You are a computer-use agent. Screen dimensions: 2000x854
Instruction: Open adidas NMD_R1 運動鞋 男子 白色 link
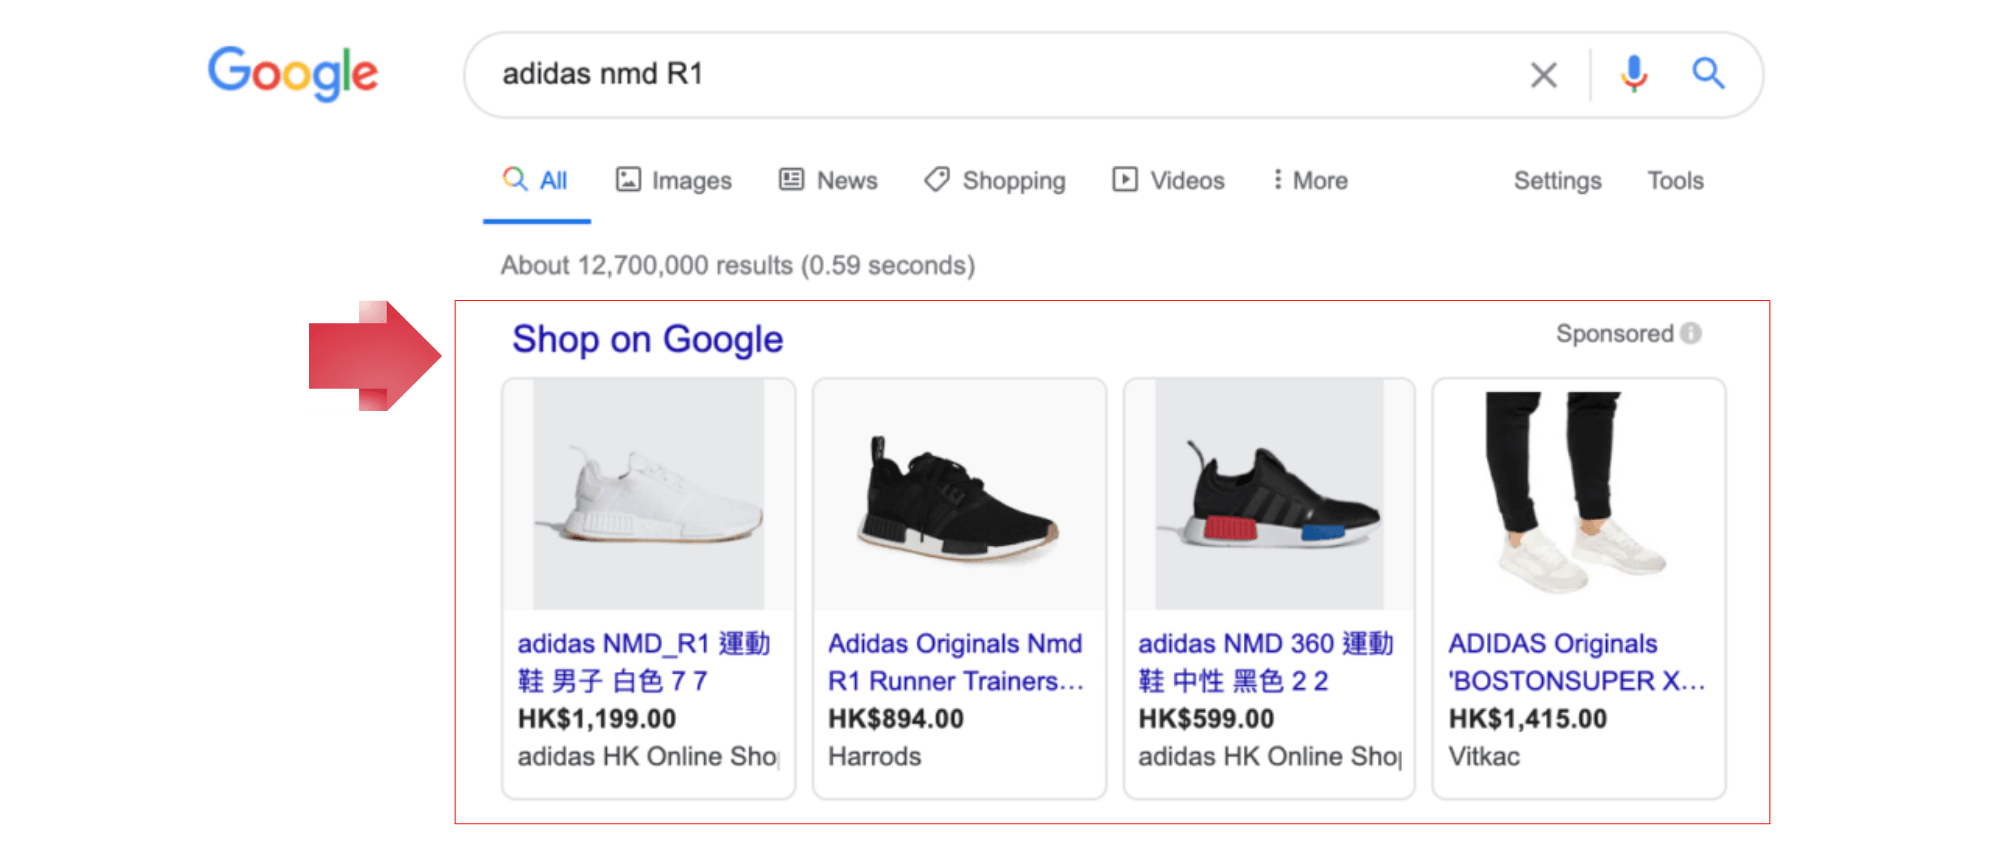coord(644,662)
